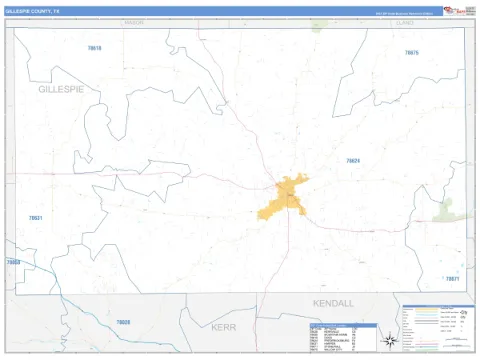Click ZIP code label 78028
The image size is (480, 360).
[123, 322]
